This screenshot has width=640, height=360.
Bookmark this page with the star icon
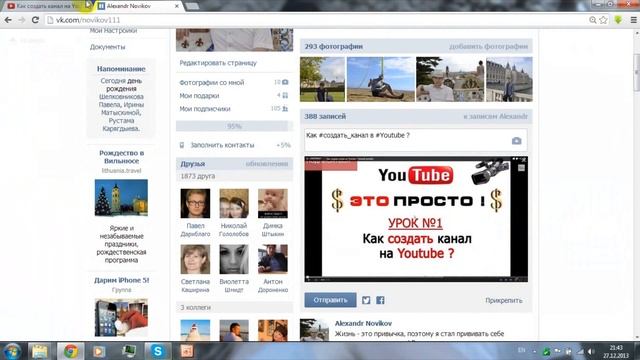coord(604,20)
